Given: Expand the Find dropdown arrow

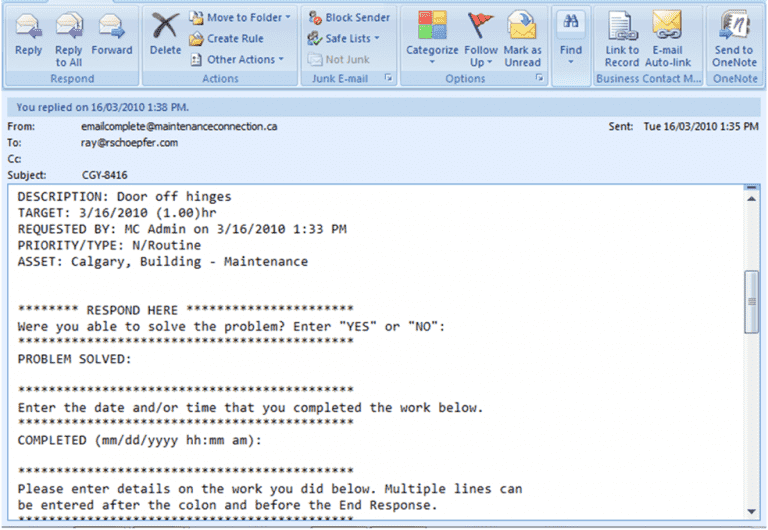Looking at the screenshot, I should (571, 62).
